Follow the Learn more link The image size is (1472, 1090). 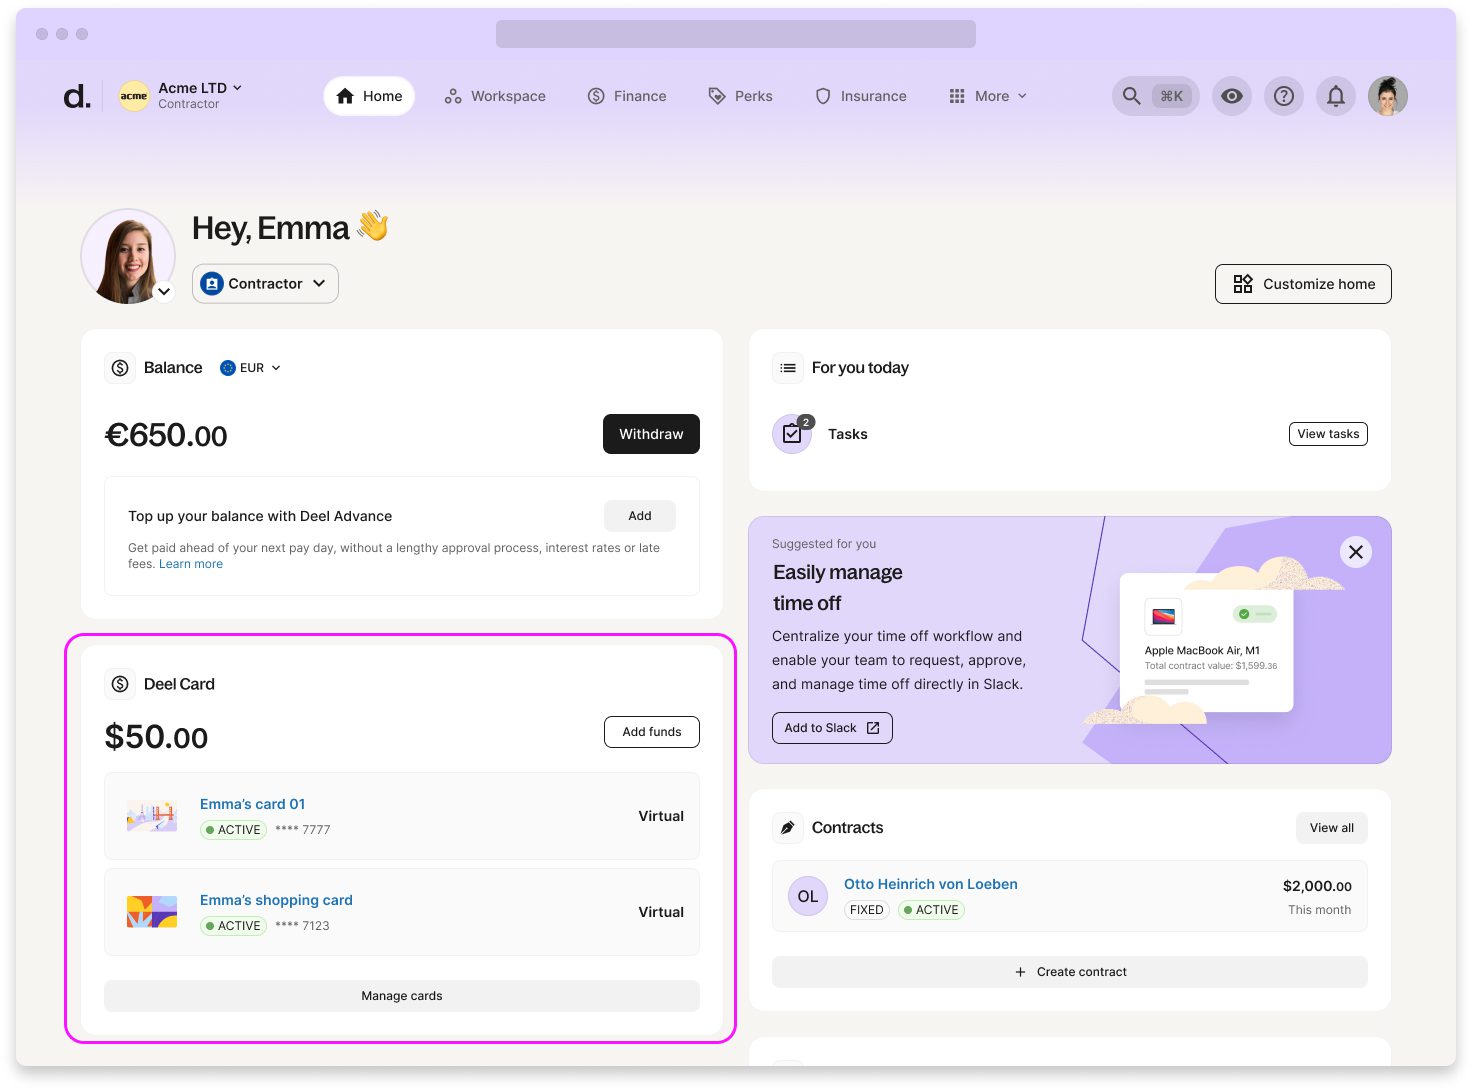[191, 564]
